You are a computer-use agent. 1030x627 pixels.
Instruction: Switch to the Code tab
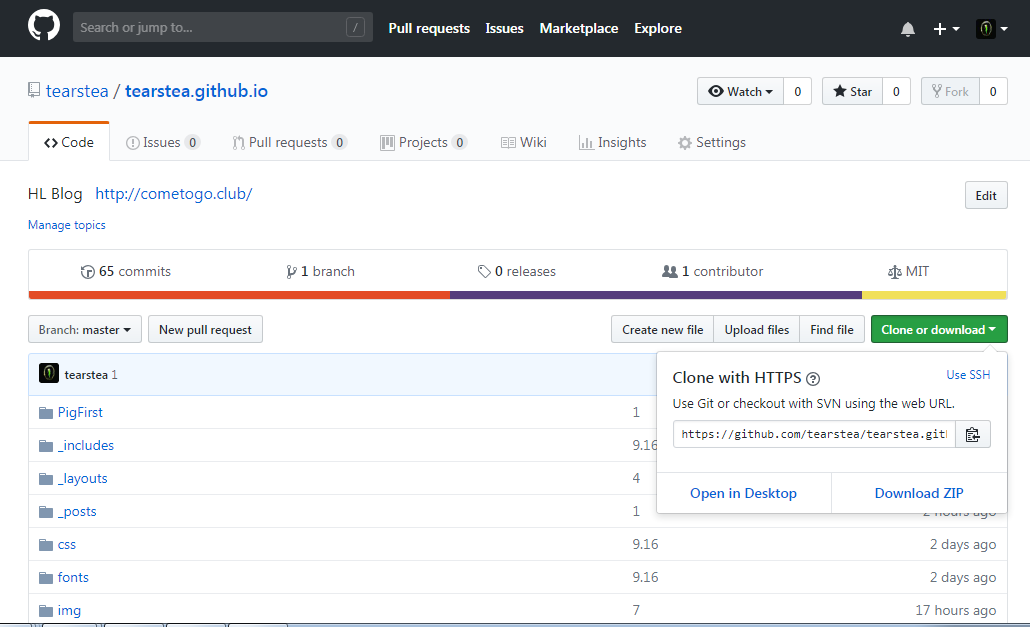coord(69,142)
